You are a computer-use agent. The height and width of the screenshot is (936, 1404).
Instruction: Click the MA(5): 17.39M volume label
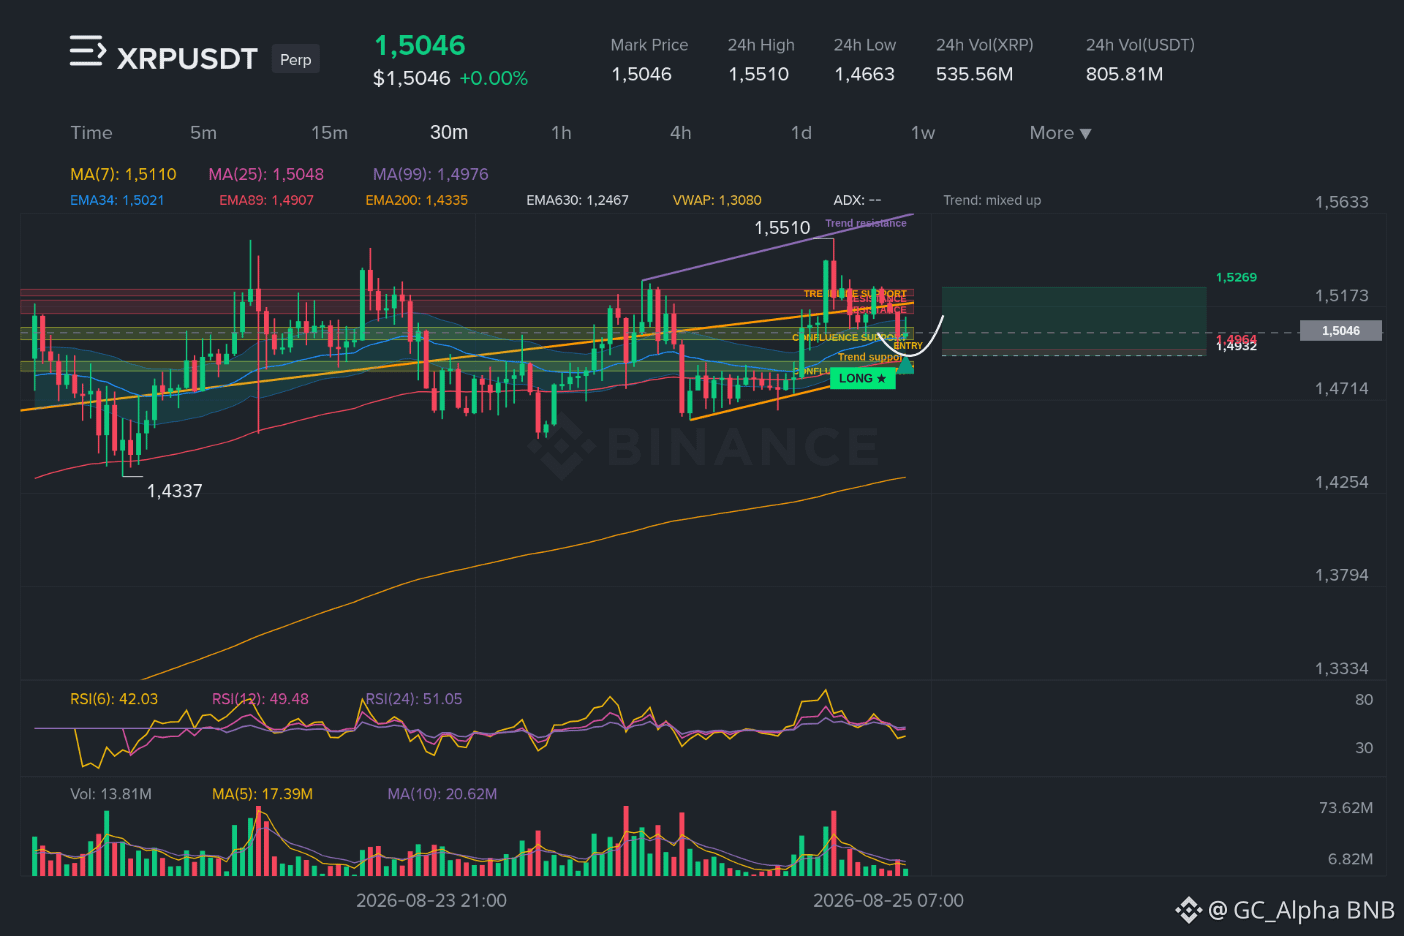point(262,794)
